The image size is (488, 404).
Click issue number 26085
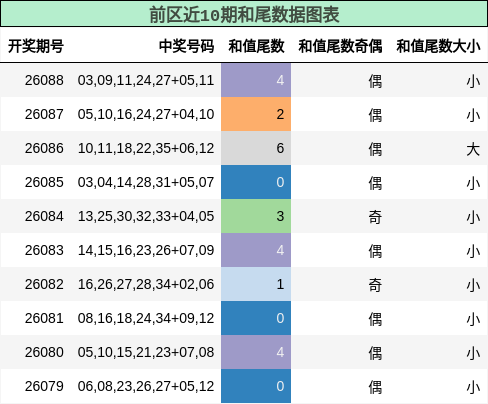click(x=44, y=182)
